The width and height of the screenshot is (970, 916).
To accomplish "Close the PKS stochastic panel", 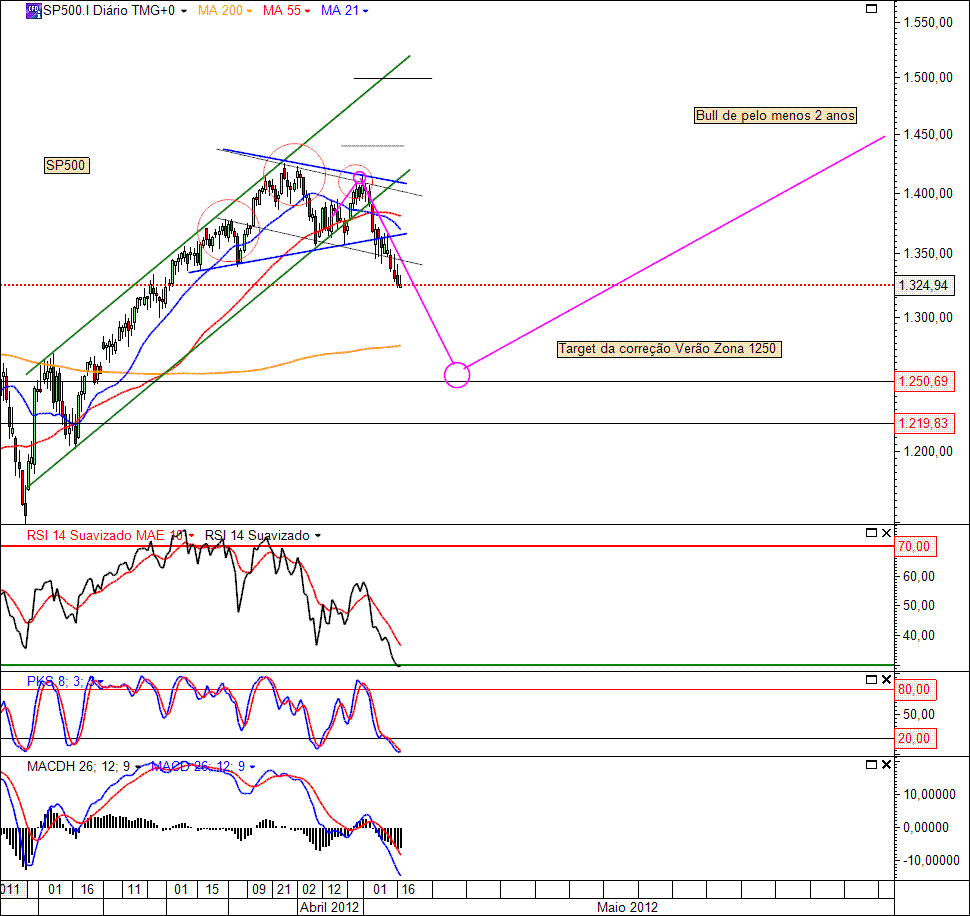I will pyautogui.click(x=886, y=680).
